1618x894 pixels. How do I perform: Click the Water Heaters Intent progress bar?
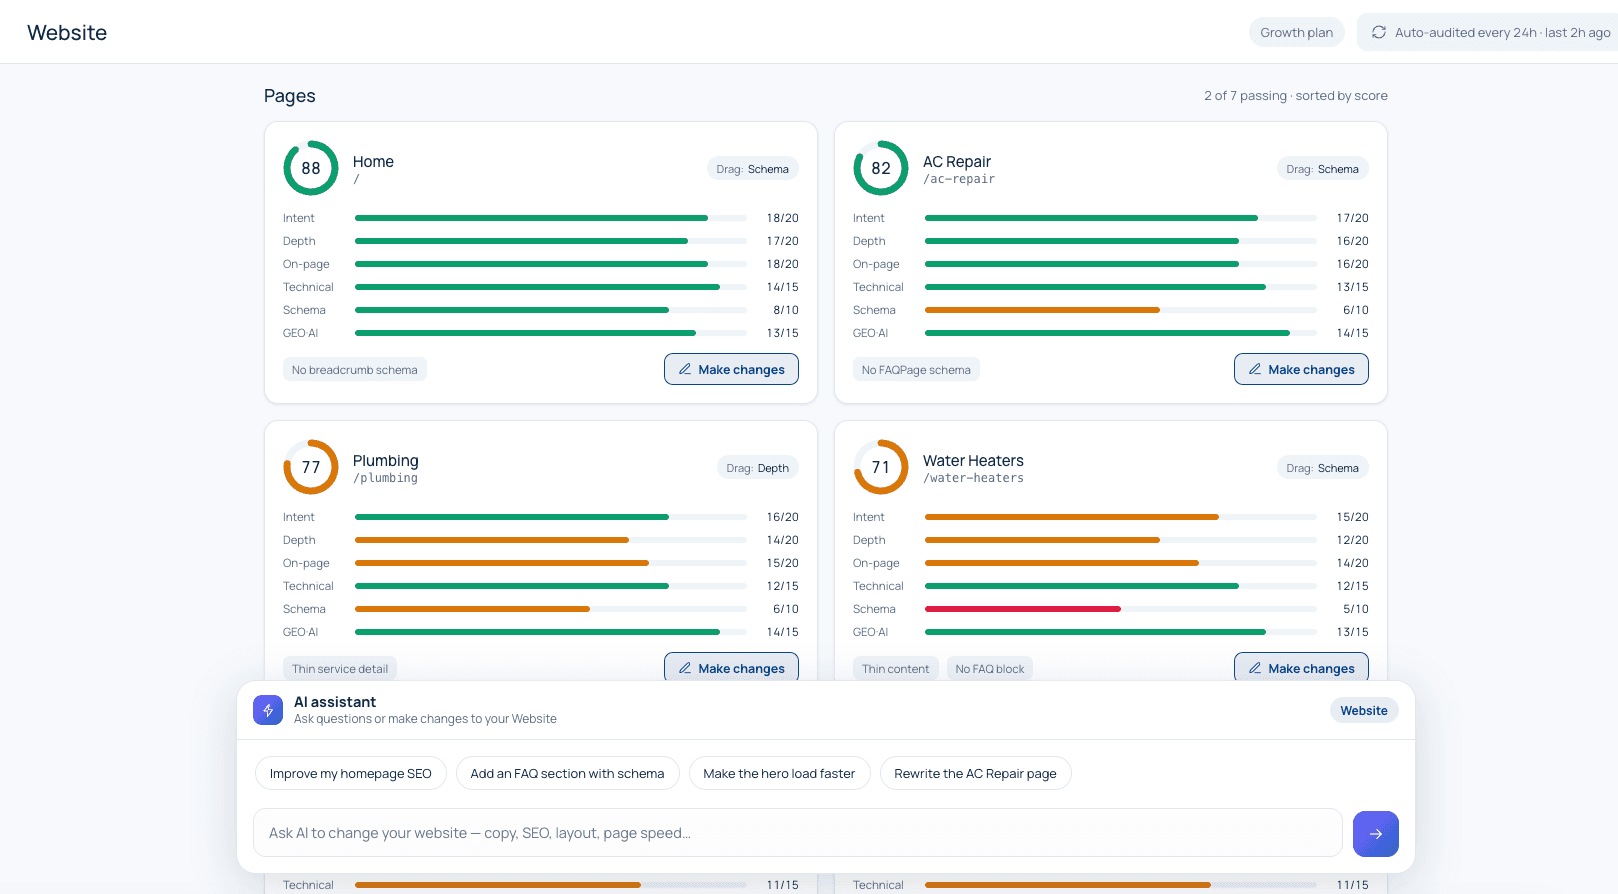pyautogui.click(x=1121, y=517)
